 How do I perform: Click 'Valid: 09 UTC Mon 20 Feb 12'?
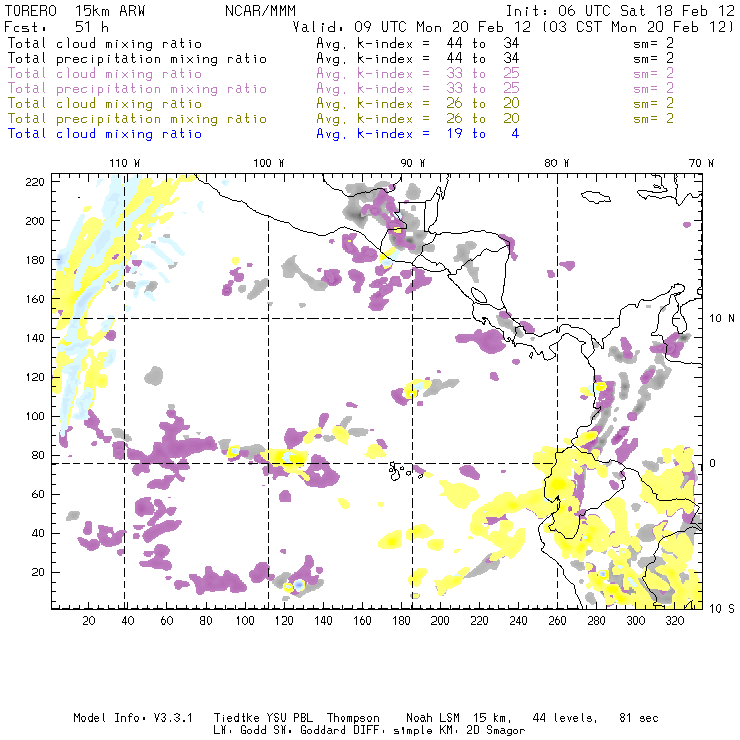412,27
